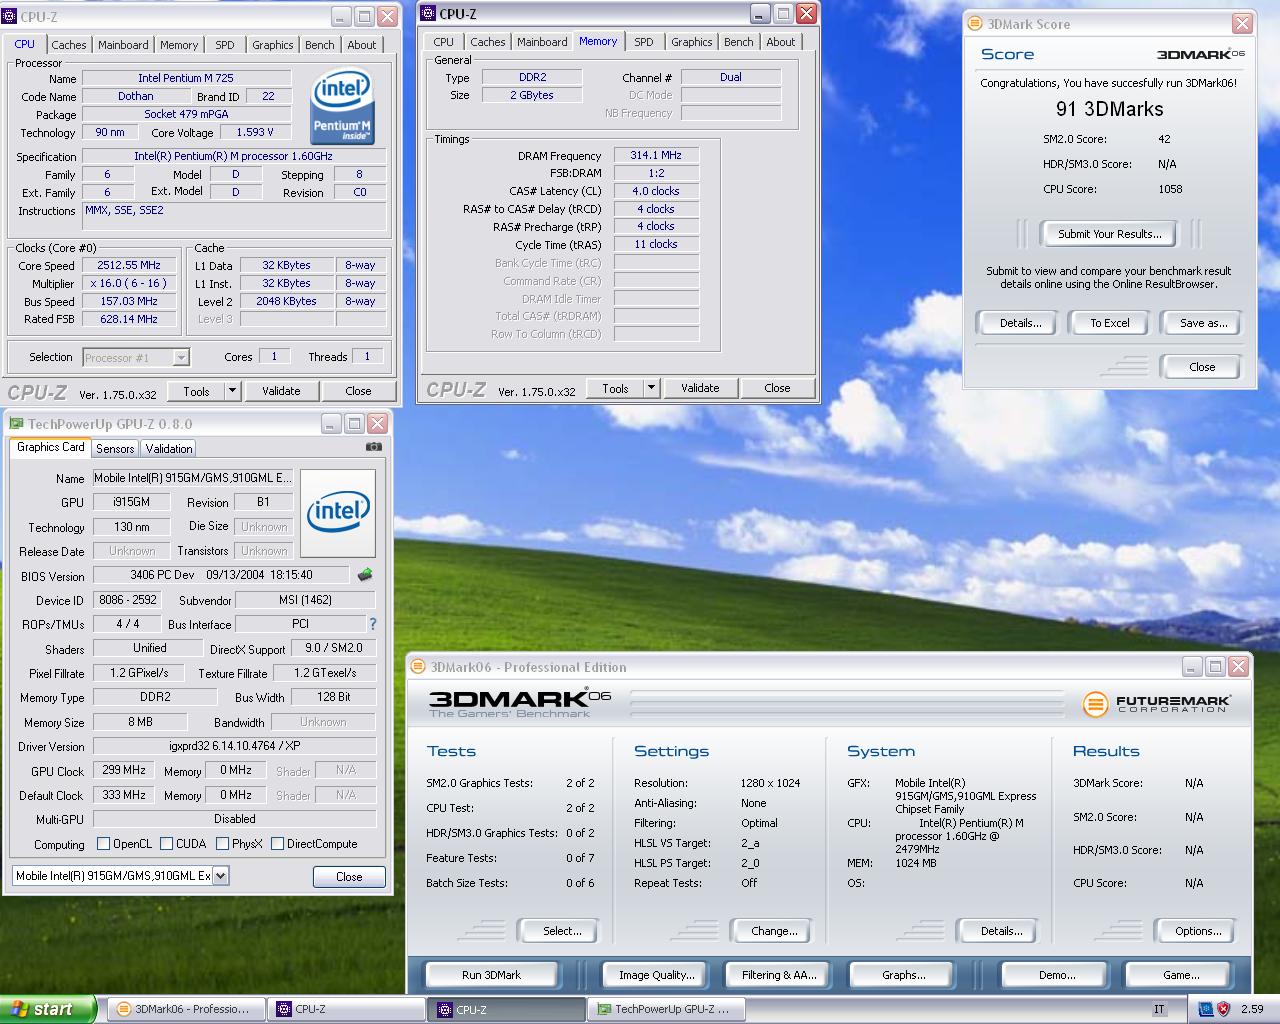Switch to Caches tab in left CPU-Z
This screenshot has width=1280, height=1024.
point(69,45)
